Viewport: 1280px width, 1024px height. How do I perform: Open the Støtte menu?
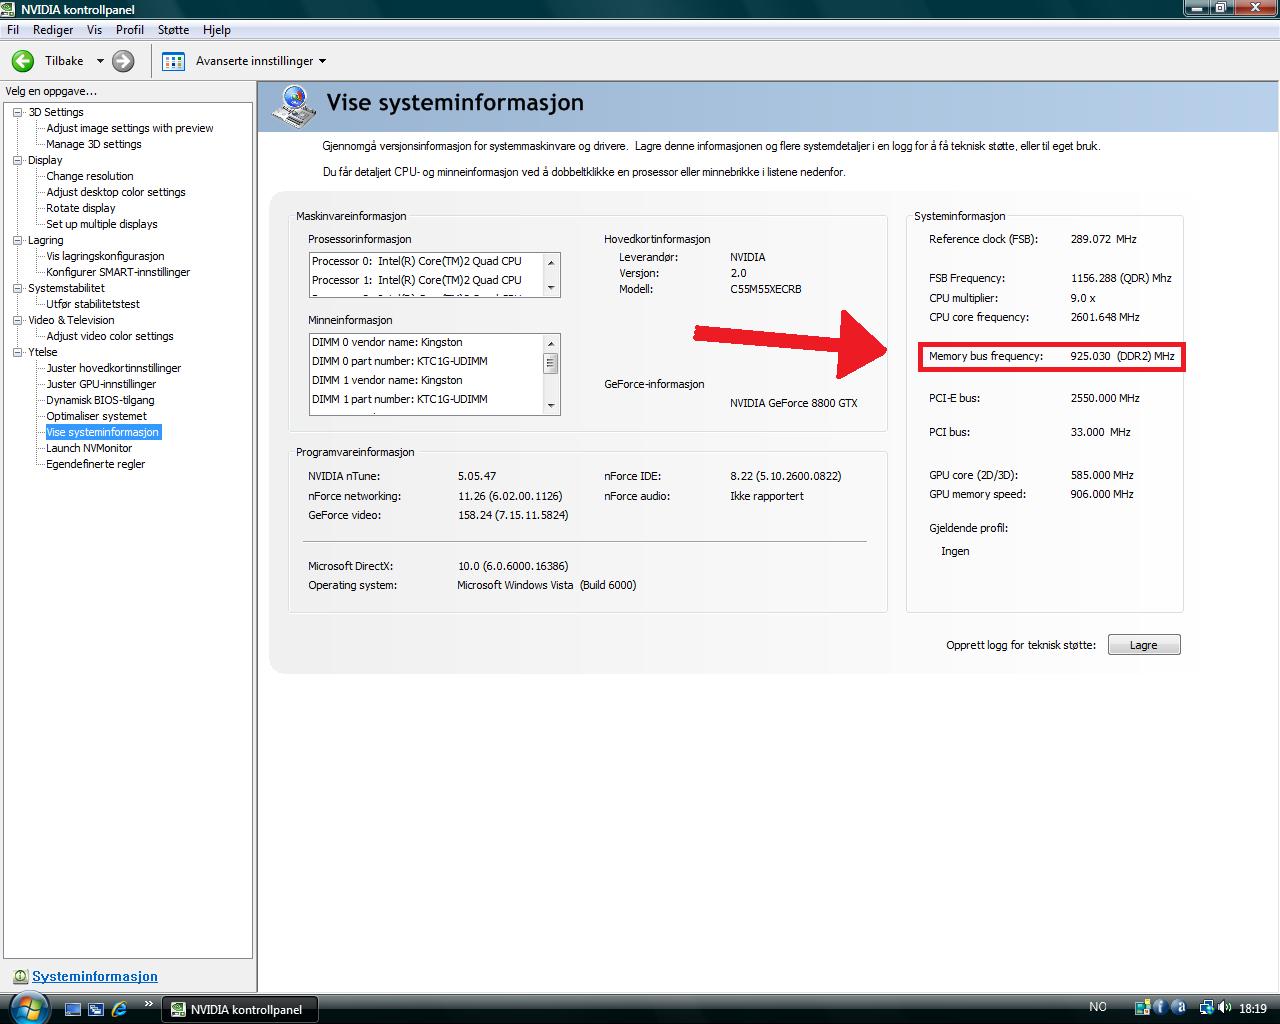pos(173,30)
